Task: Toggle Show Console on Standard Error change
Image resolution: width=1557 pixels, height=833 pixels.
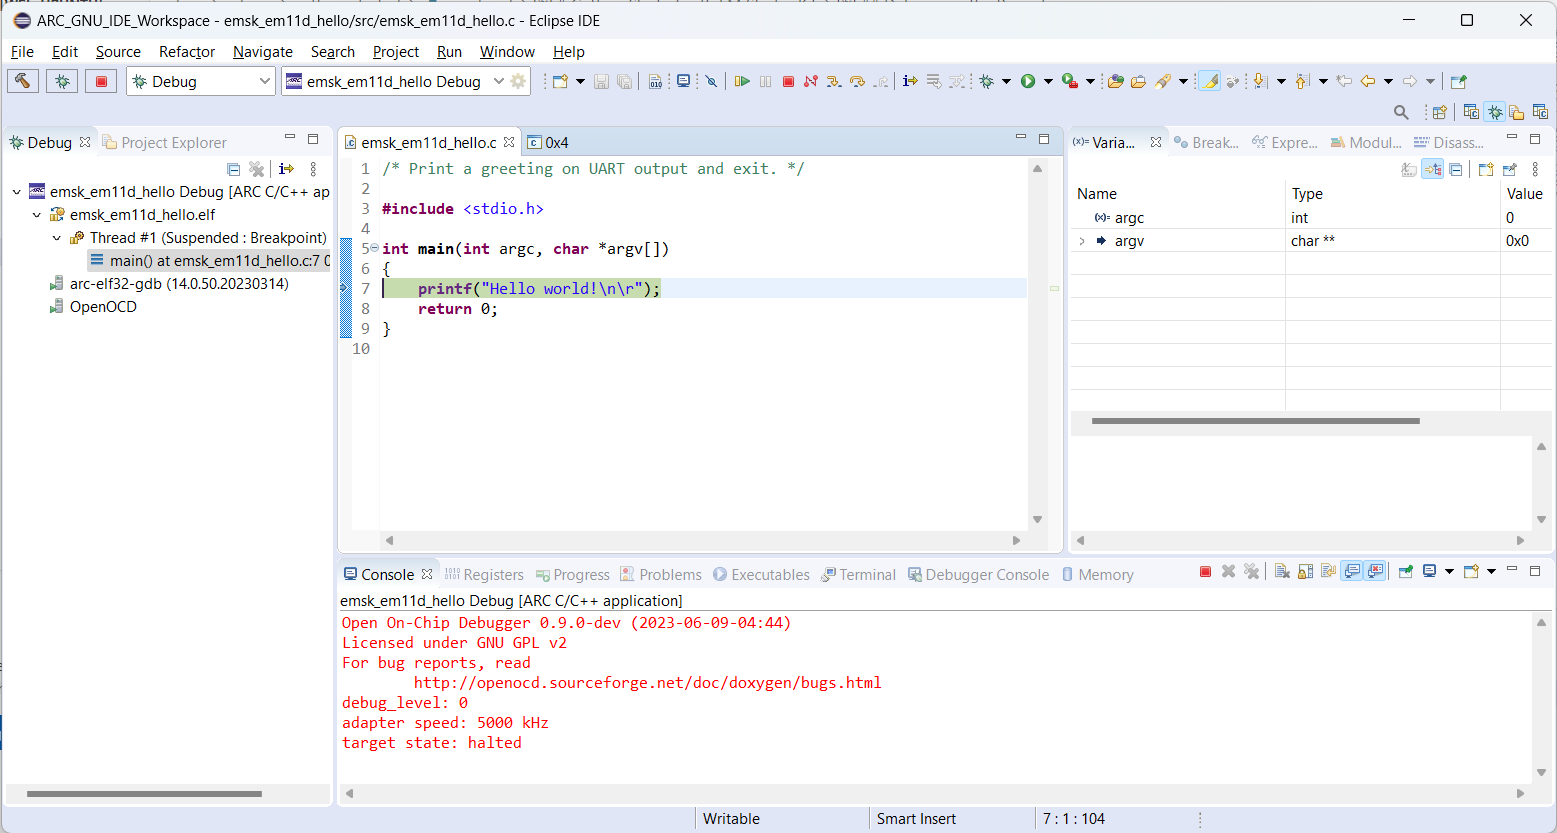Action: click(x=1375, y=572)
